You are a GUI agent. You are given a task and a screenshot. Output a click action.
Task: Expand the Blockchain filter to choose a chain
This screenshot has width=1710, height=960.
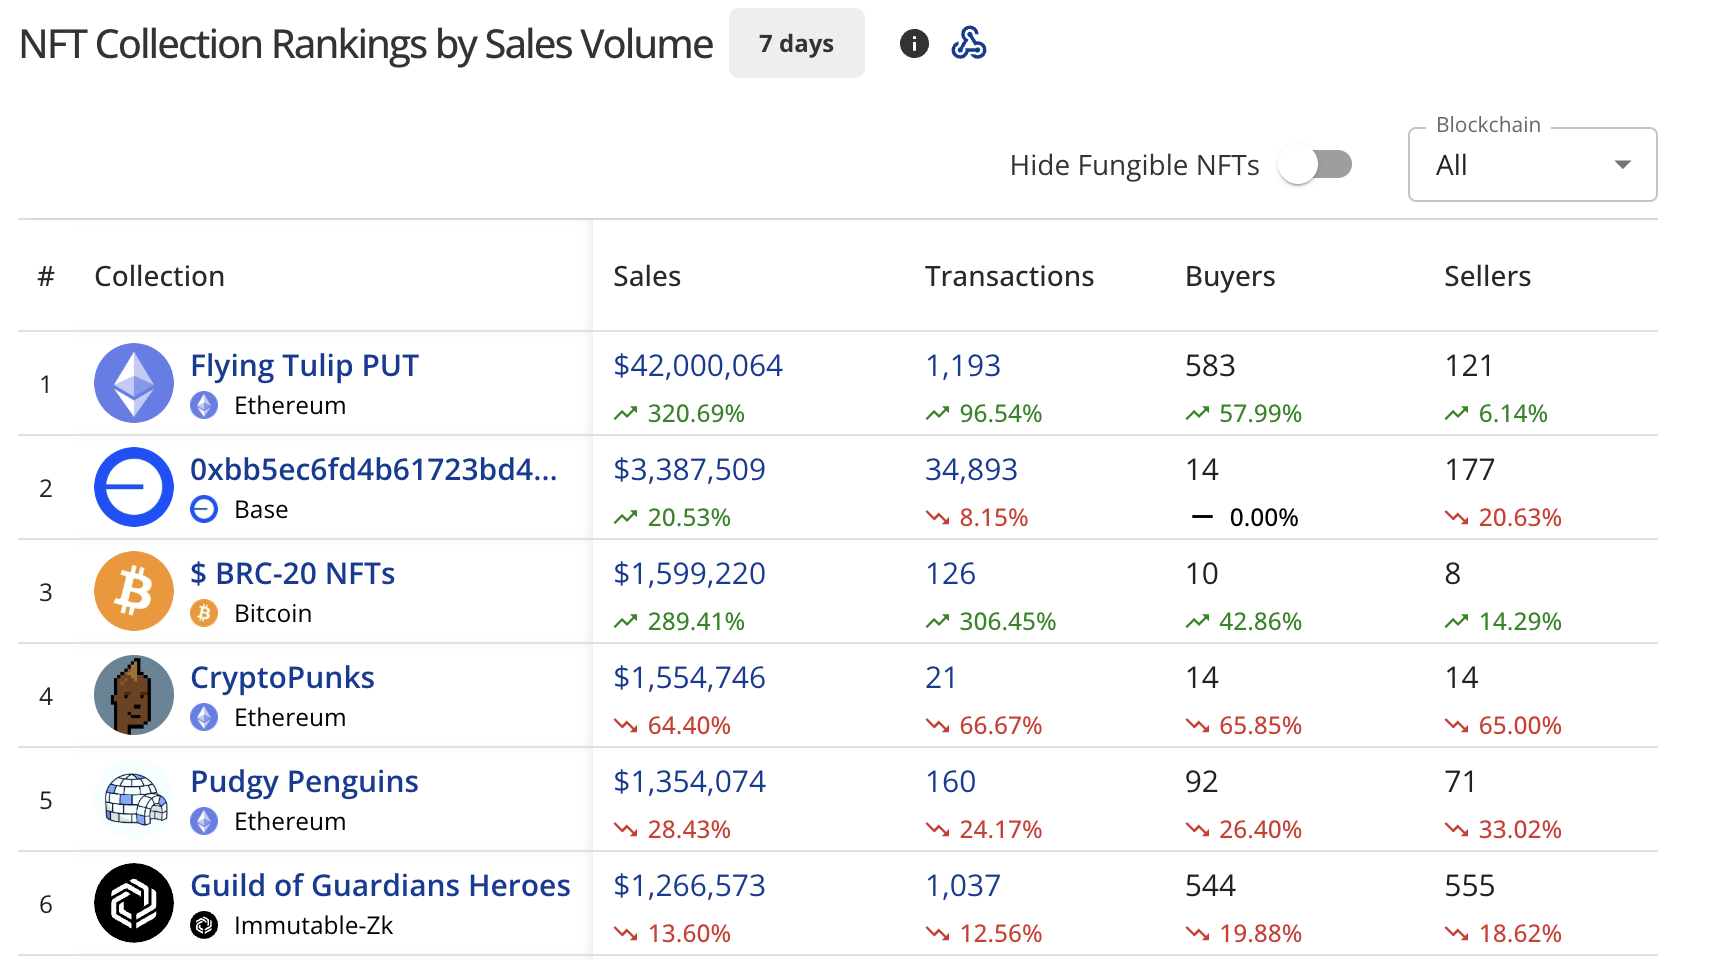coord(1531,164)
